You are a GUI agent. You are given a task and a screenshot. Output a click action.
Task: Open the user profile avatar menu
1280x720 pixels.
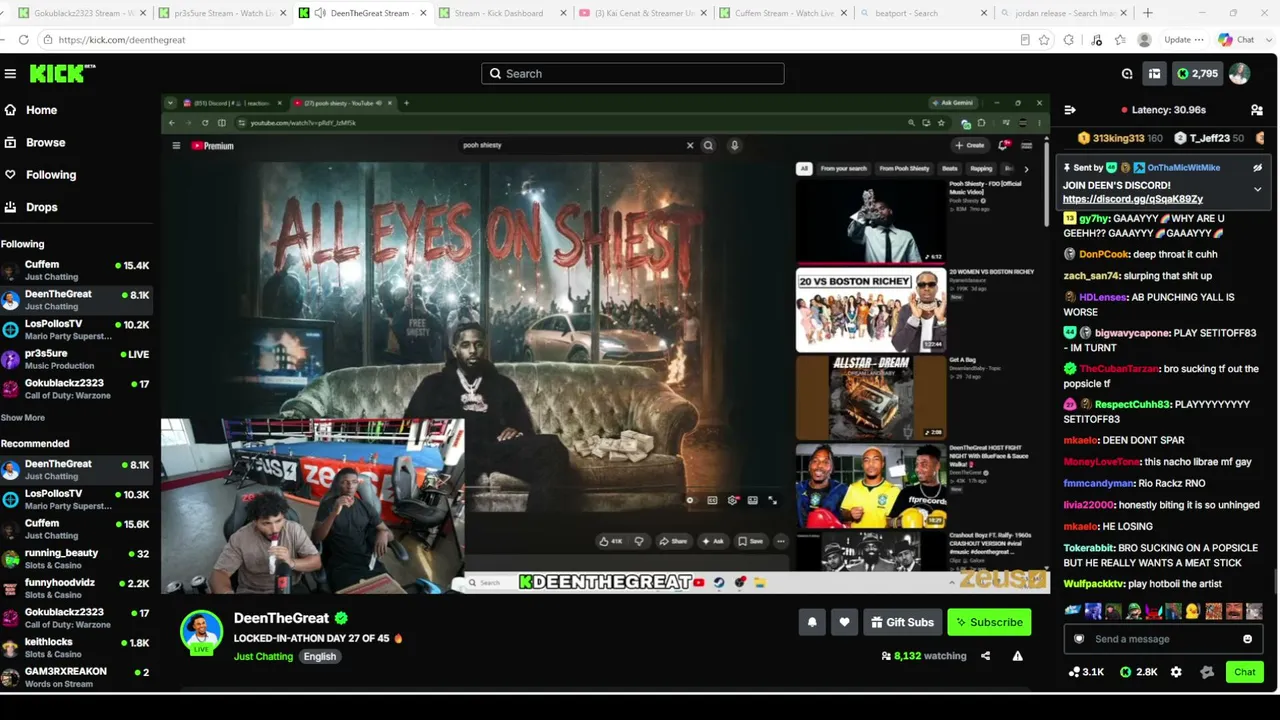tap(1239, 73)
